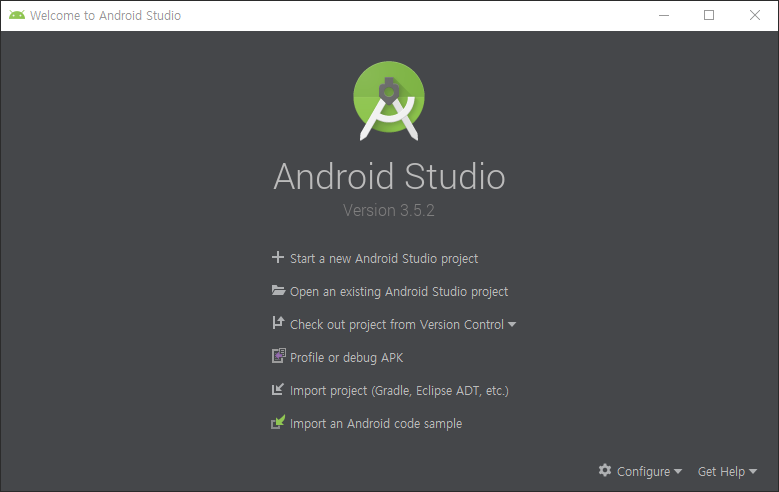Viewport: 779px width, 492px height.
Task: Click the import code sample icon
Action: click(278, 422)
